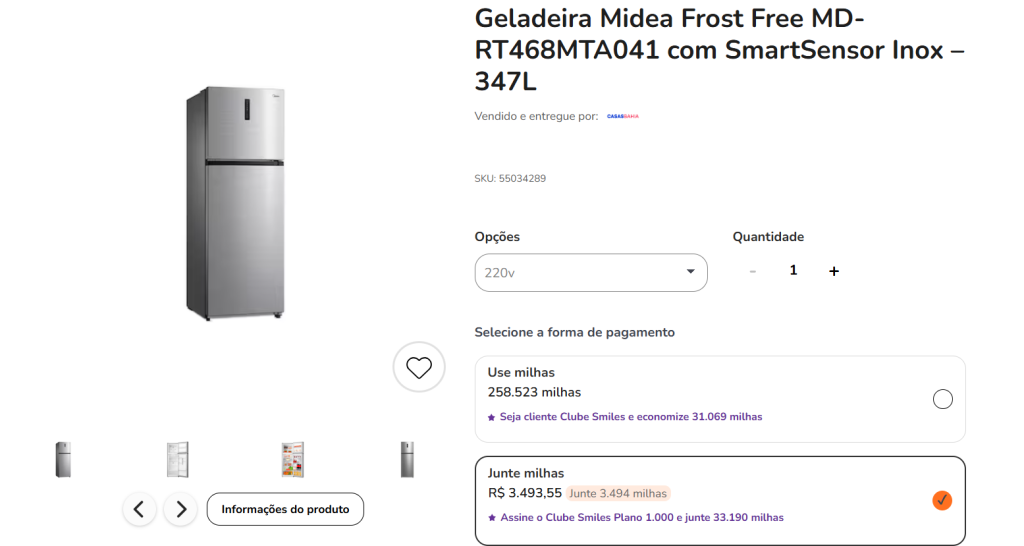Show the open empty fridge thumbnail
Image resolution: width=1024 pixels, height=546 pixels.
point(177,459)
